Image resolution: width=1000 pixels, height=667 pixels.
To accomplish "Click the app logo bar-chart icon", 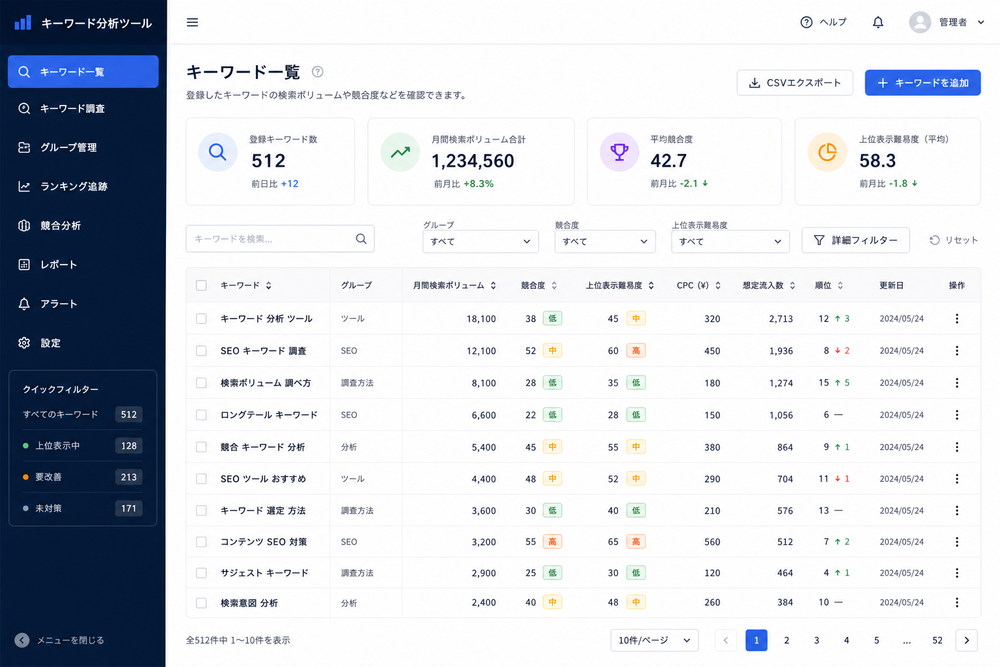I will (x=23, y=22).
